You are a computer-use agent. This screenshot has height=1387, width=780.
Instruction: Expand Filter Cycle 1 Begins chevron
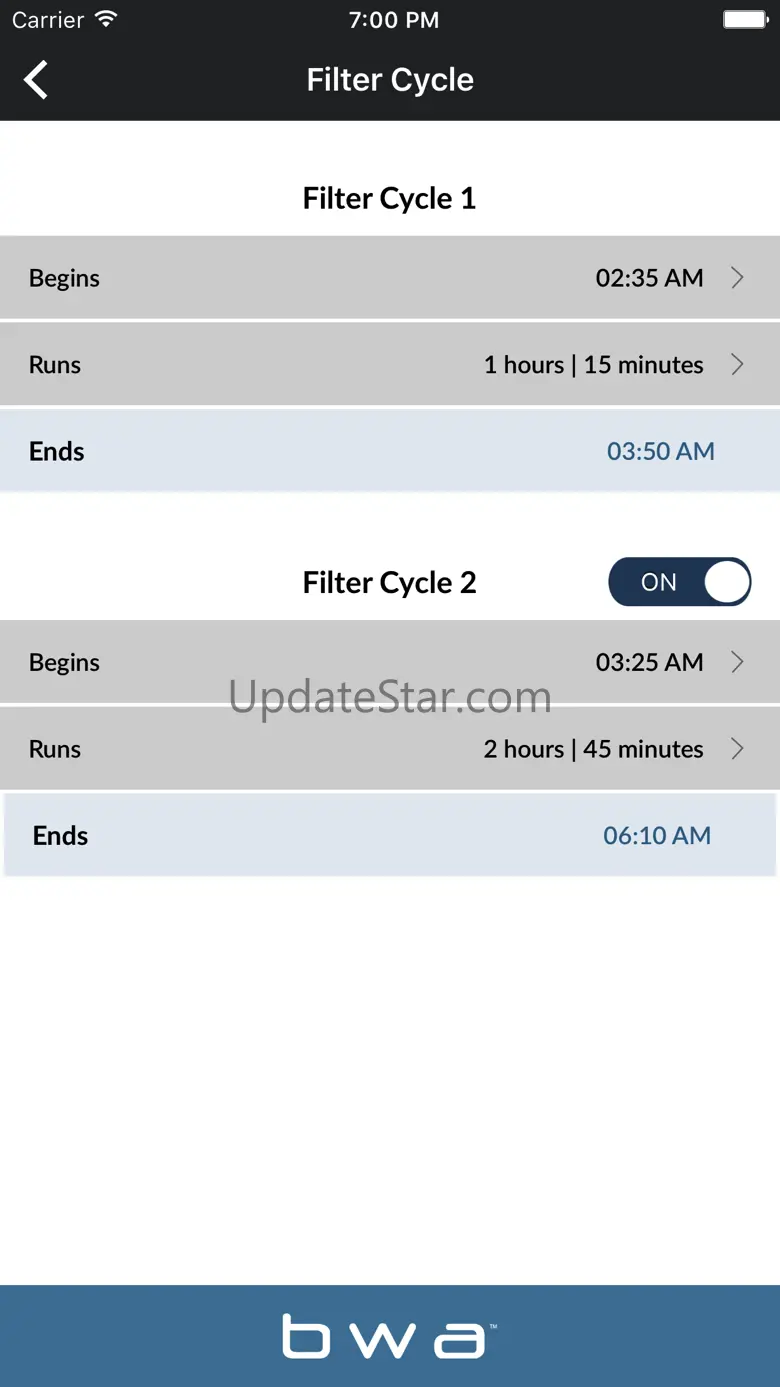tap(737, 278)
